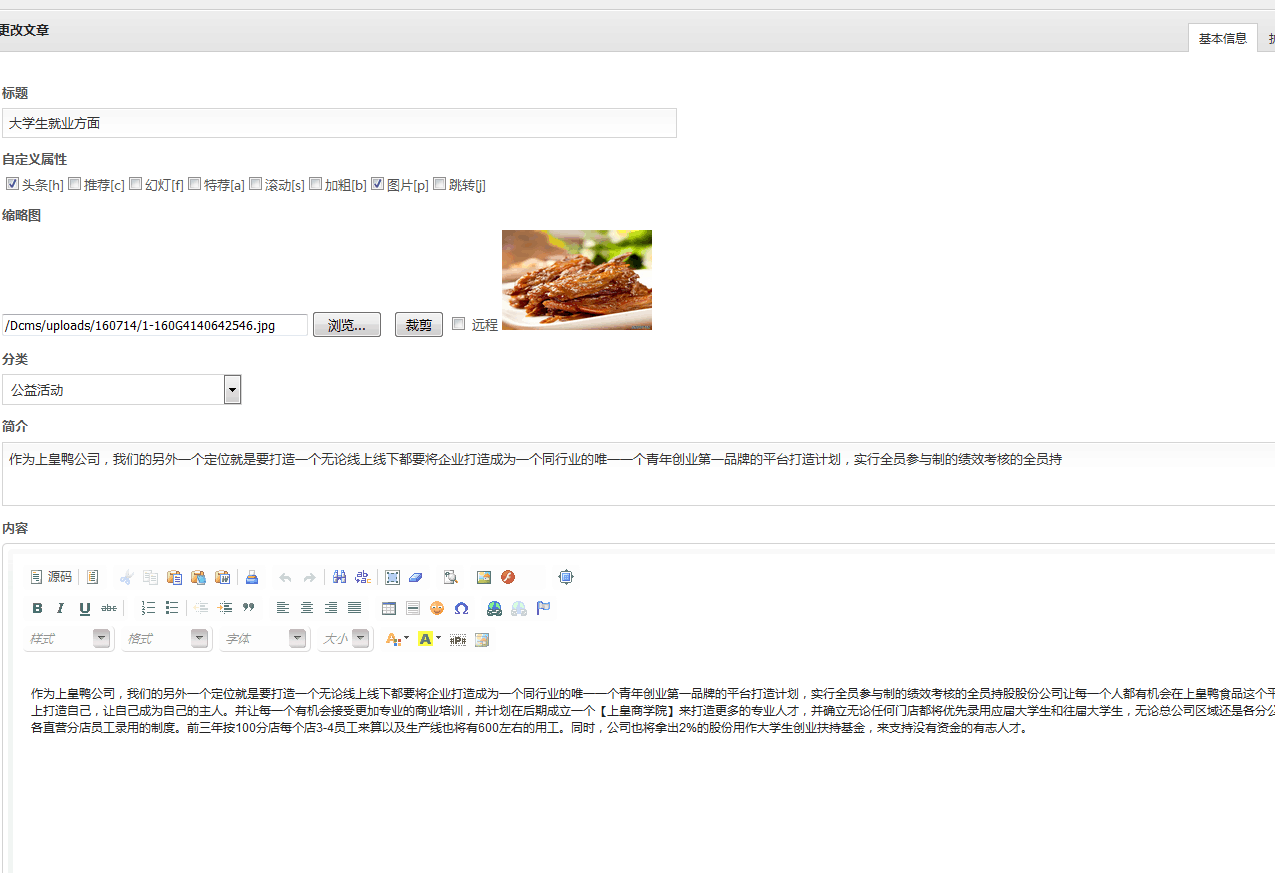Insert special character with omega icon

(x=461, y=608)
